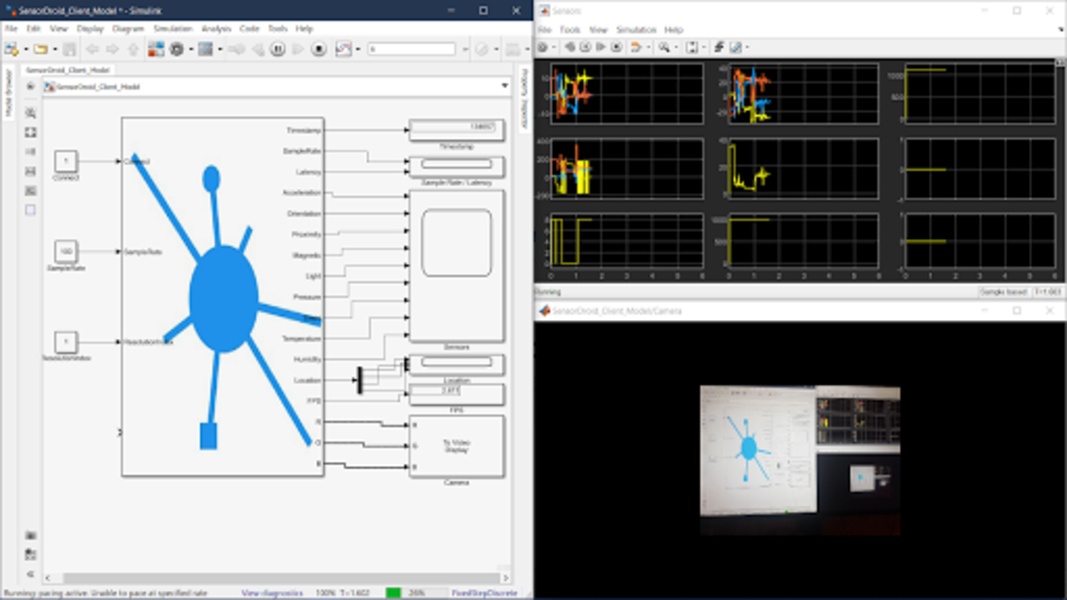Click Fit to View in canvas palette
1067x600 pixels.
31,132
